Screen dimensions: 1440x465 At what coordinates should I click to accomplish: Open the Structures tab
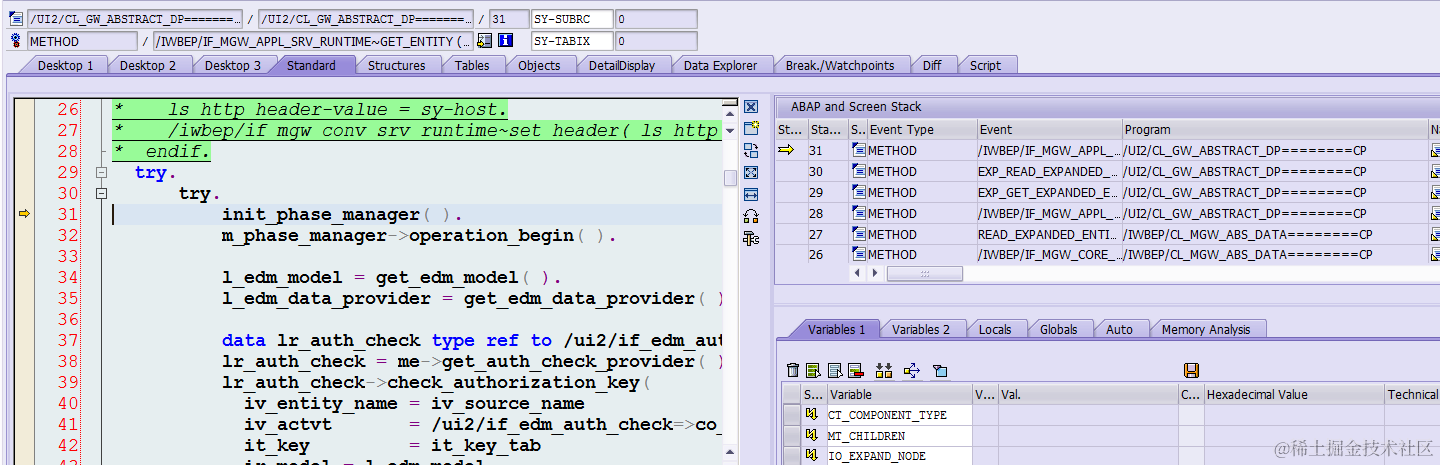click(396, 65)
